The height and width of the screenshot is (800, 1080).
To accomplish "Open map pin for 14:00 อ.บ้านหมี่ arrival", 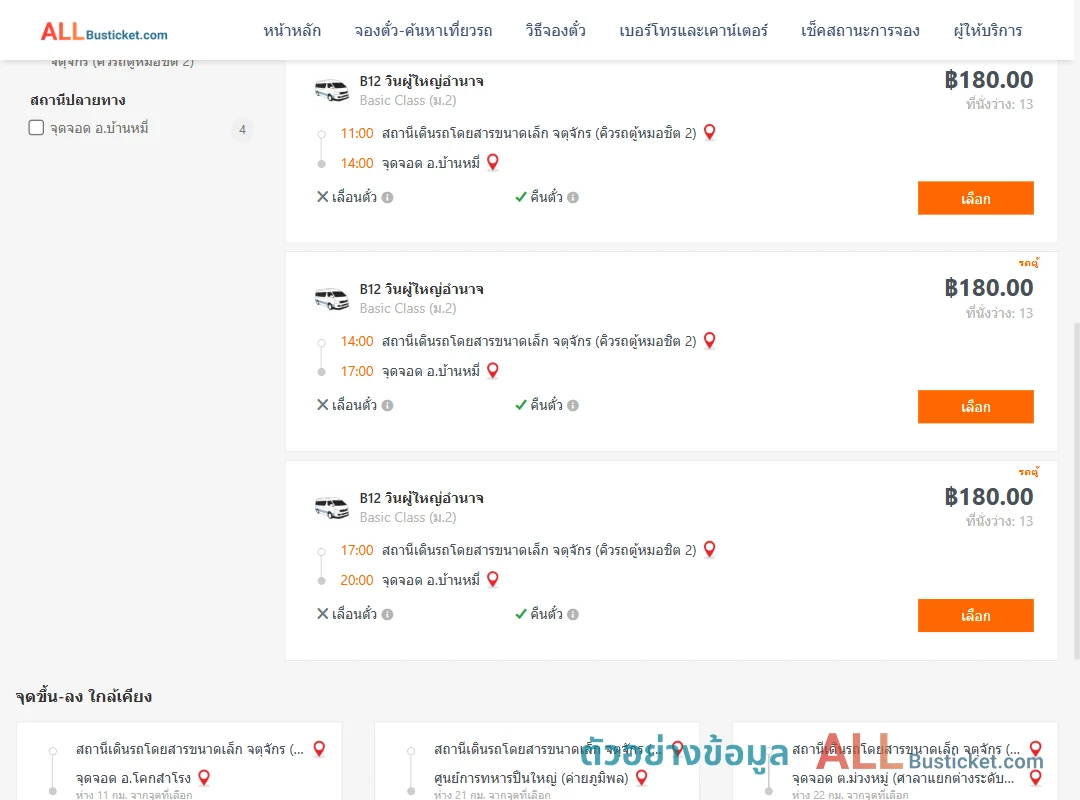I will [x=492, y=162].
